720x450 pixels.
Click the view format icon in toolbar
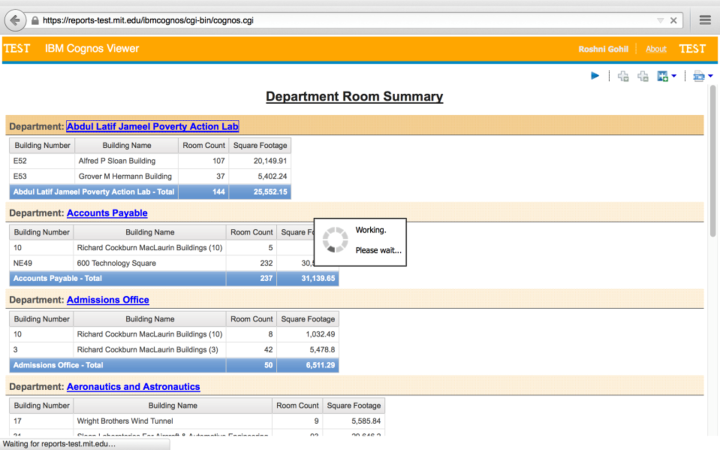point(698,76)
